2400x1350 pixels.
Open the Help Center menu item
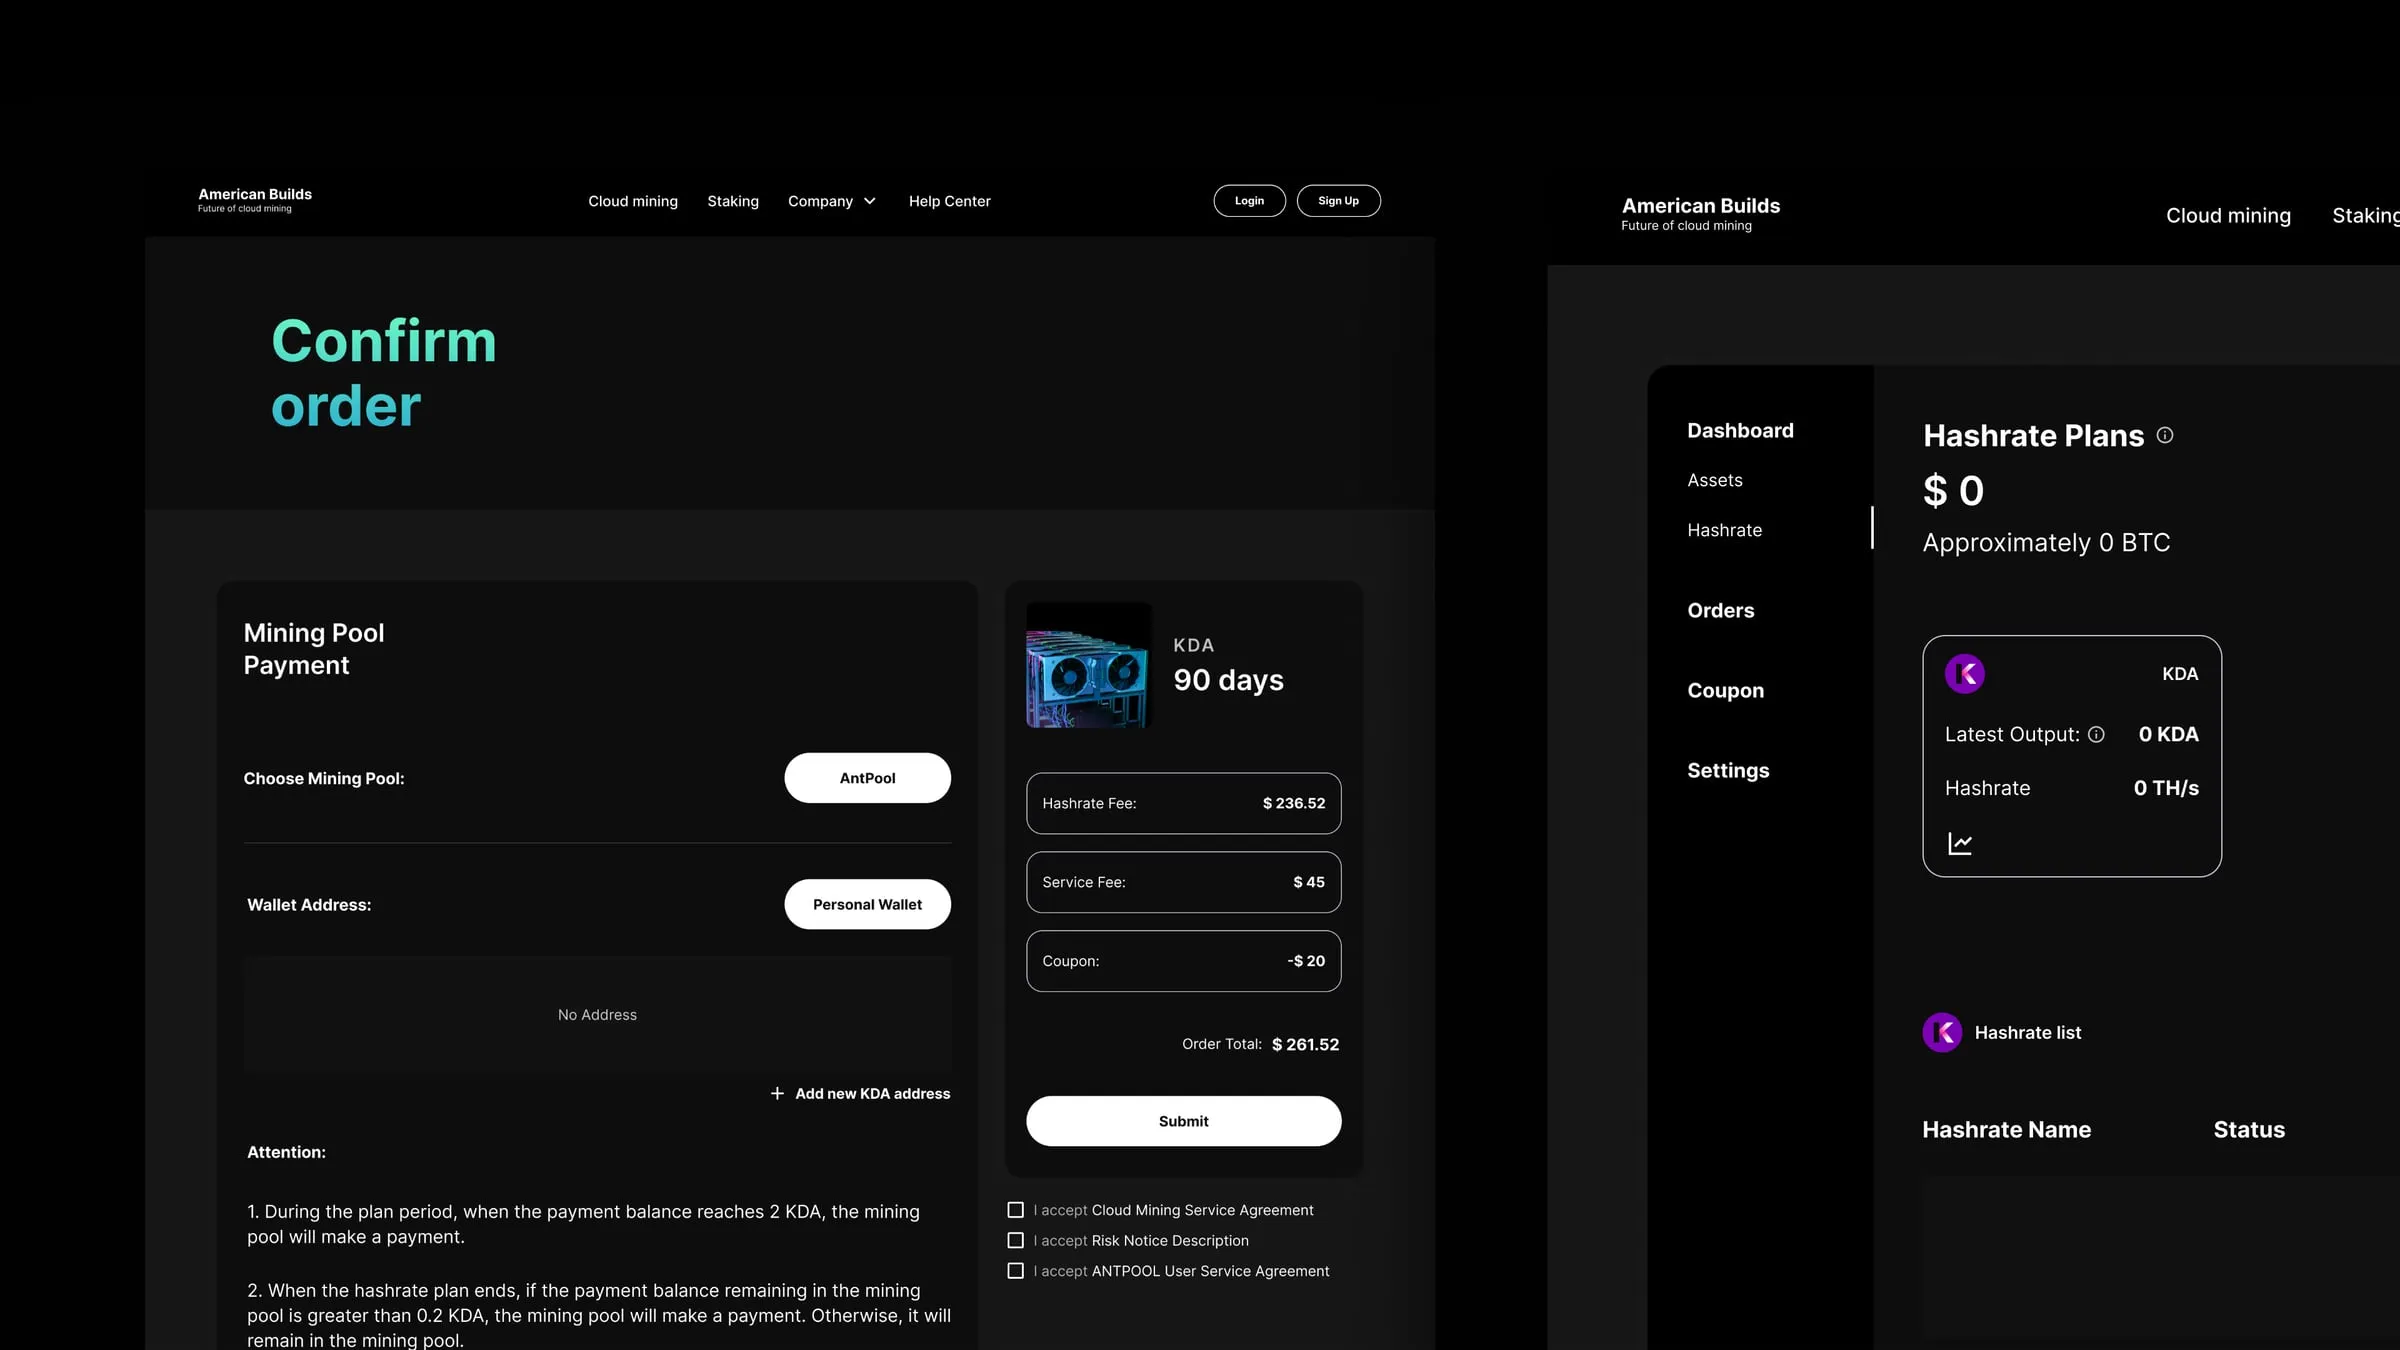(x=950, y=201)
